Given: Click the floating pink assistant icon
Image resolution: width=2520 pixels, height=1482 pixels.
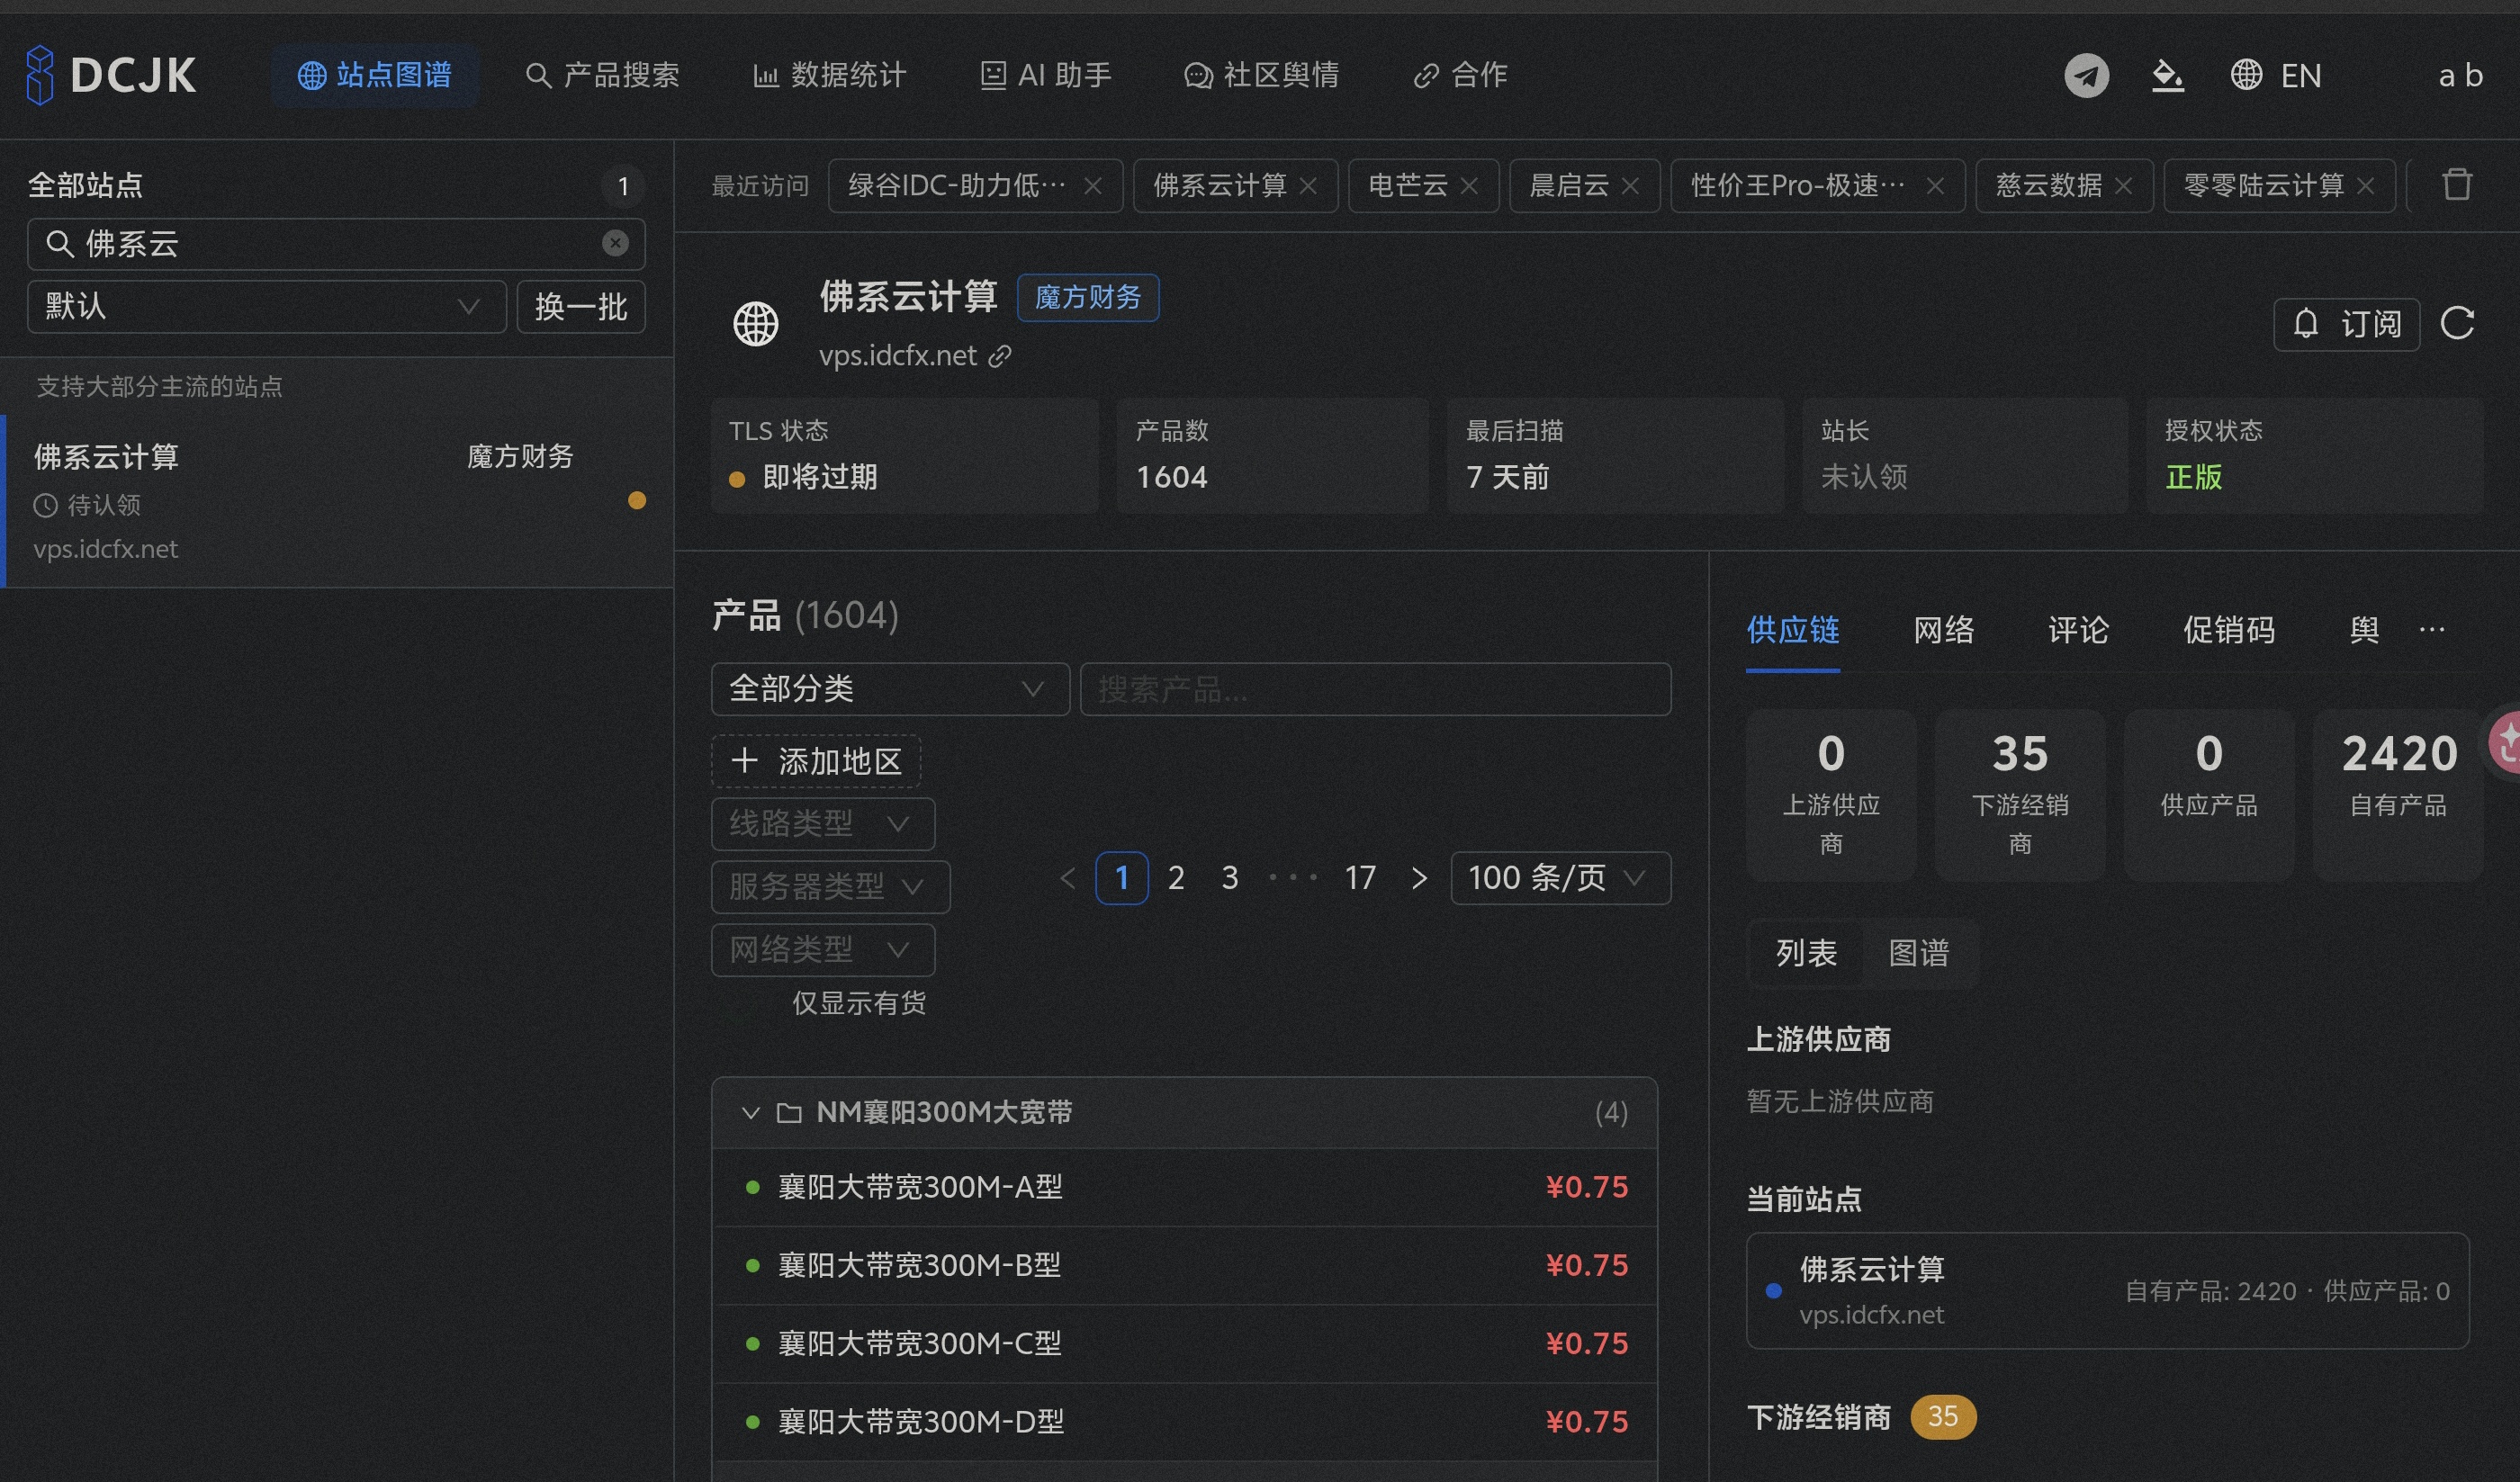Looking at the screenshot, I should [x=2505, y=742].
